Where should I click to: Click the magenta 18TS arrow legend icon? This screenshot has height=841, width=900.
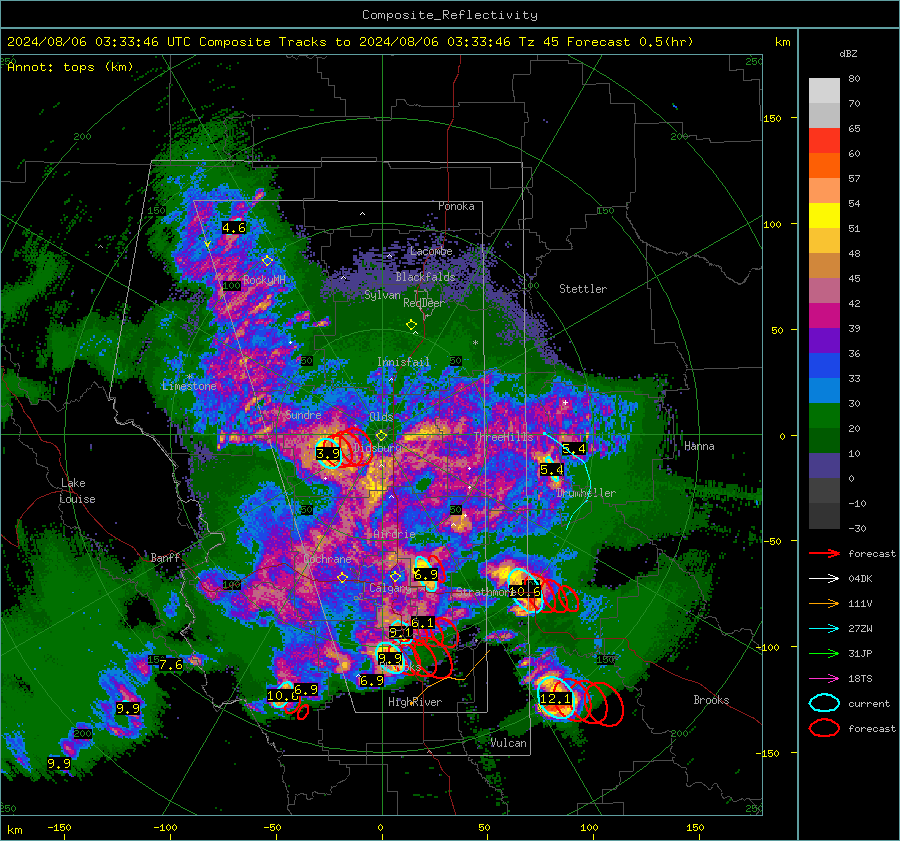824,679
